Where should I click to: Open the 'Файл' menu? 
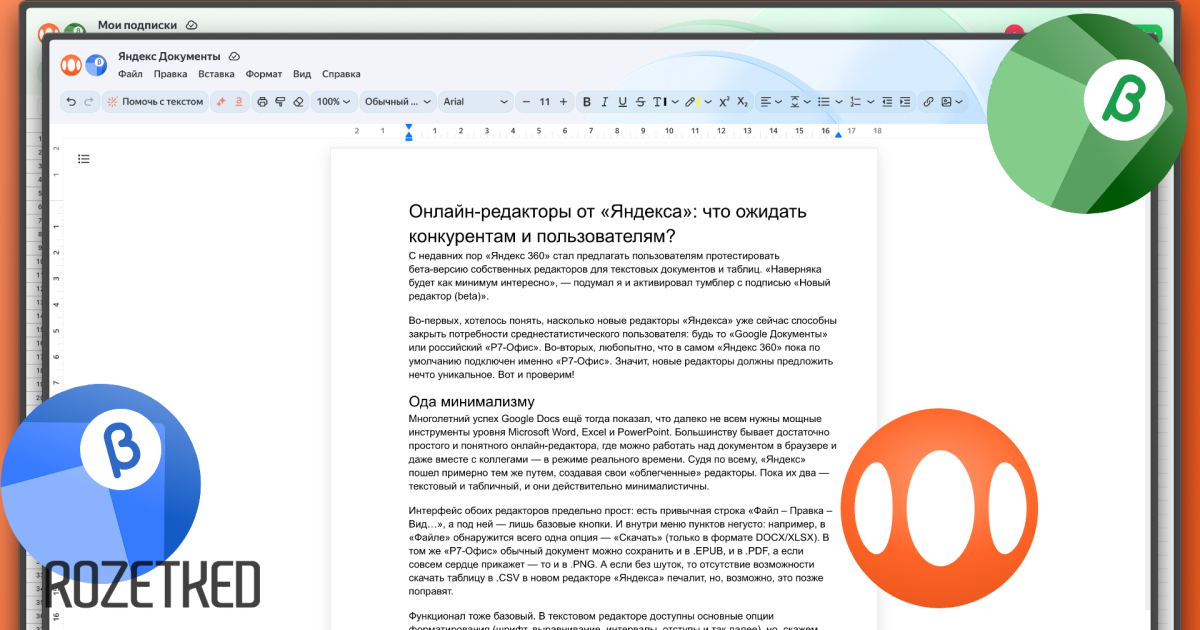tap(130, 74)
